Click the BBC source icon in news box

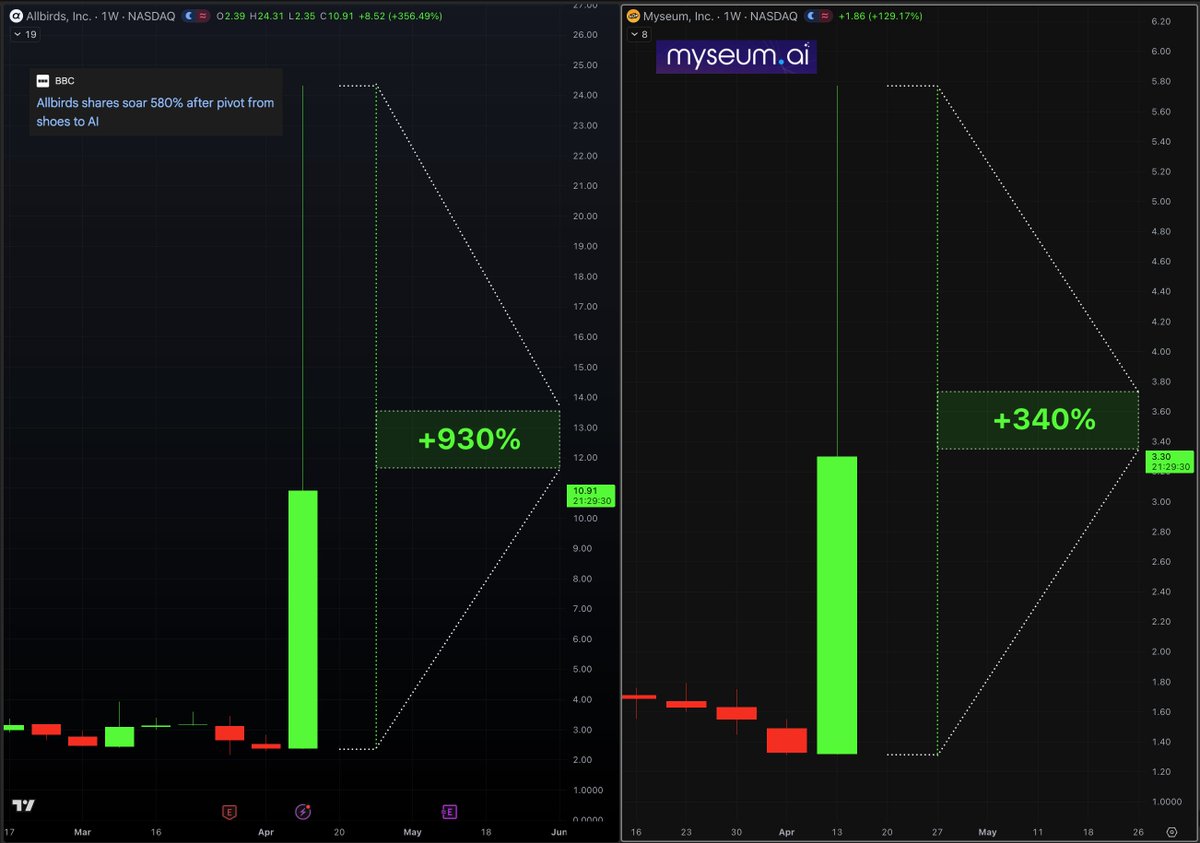coord(43,79)
